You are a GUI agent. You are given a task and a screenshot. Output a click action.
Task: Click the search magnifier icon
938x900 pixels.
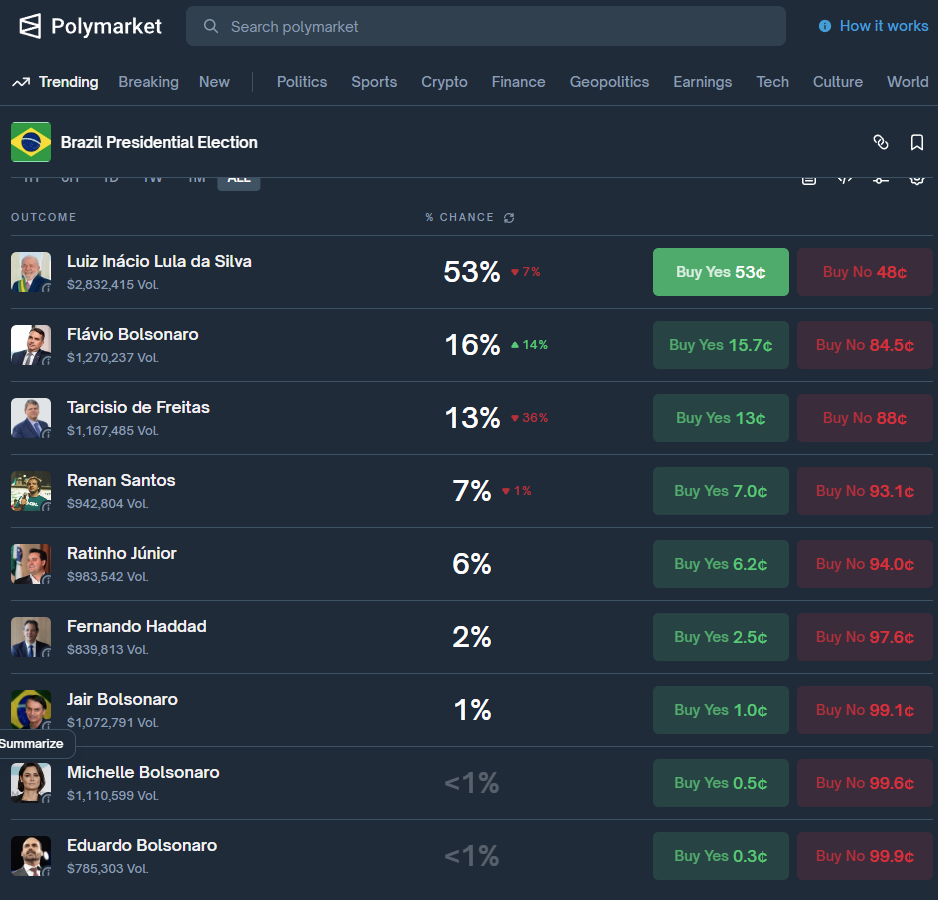pyautogui.click(x=211, y=26)
